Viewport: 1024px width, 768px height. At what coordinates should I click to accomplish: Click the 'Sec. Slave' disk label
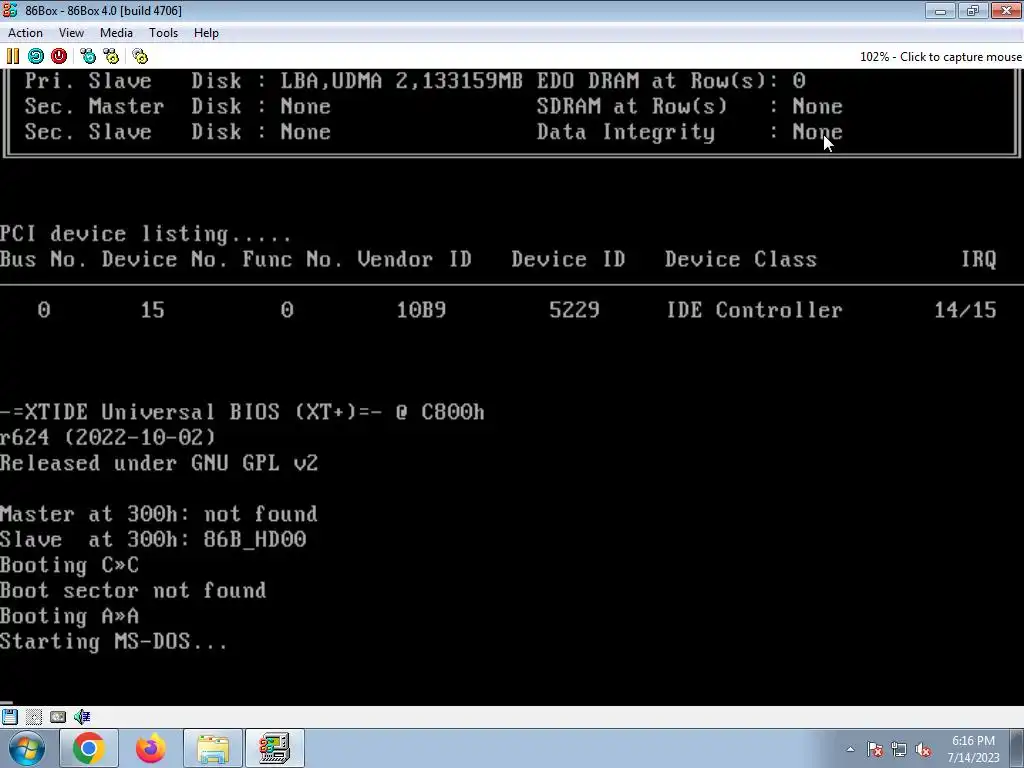click(x=88, y=131)
